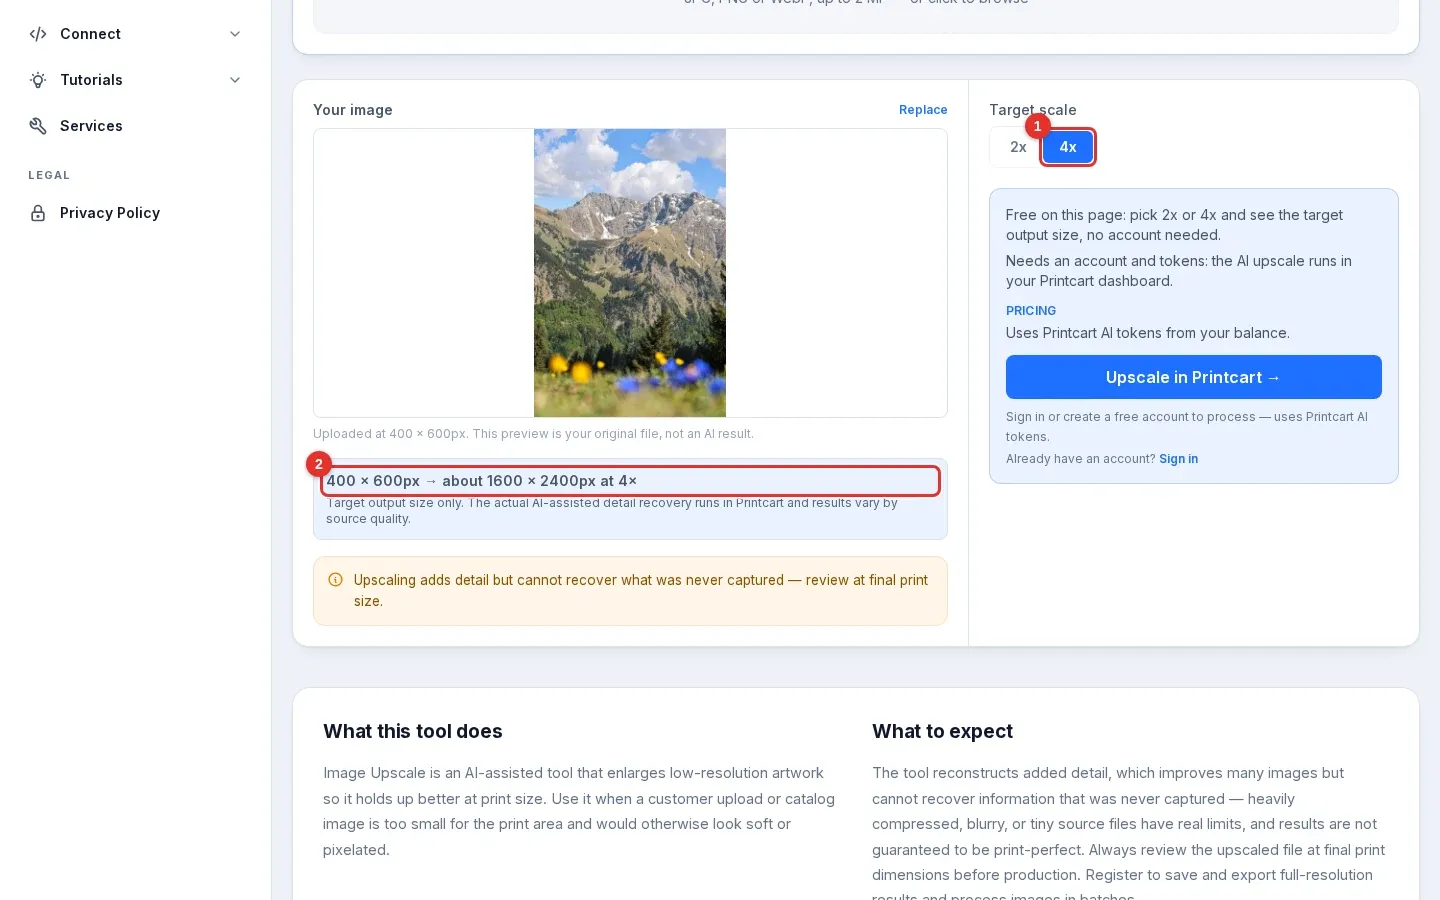This screenshot has height=900, width=1440.
Task: Click 'Uses Printcart AI tokens from your balance'
Action: (x=1148, y=333)
